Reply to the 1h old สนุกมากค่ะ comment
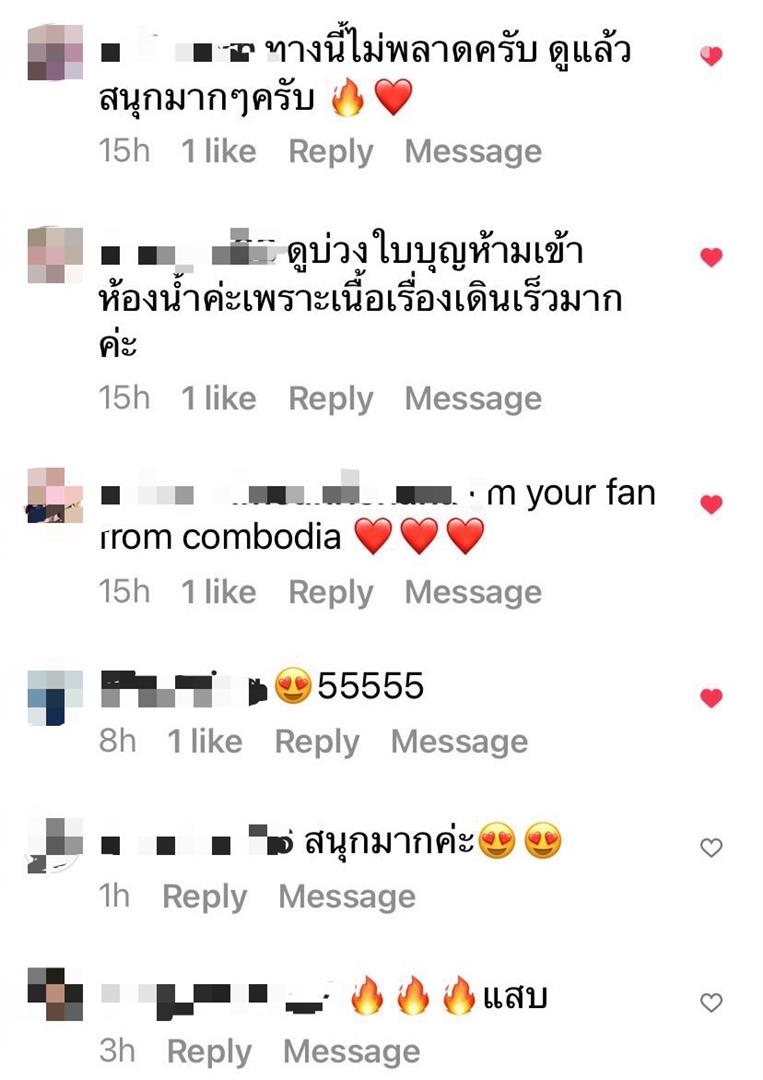The width and height of the screenshot is (763, 1080). pyautogui.click(x=205, y=897)
